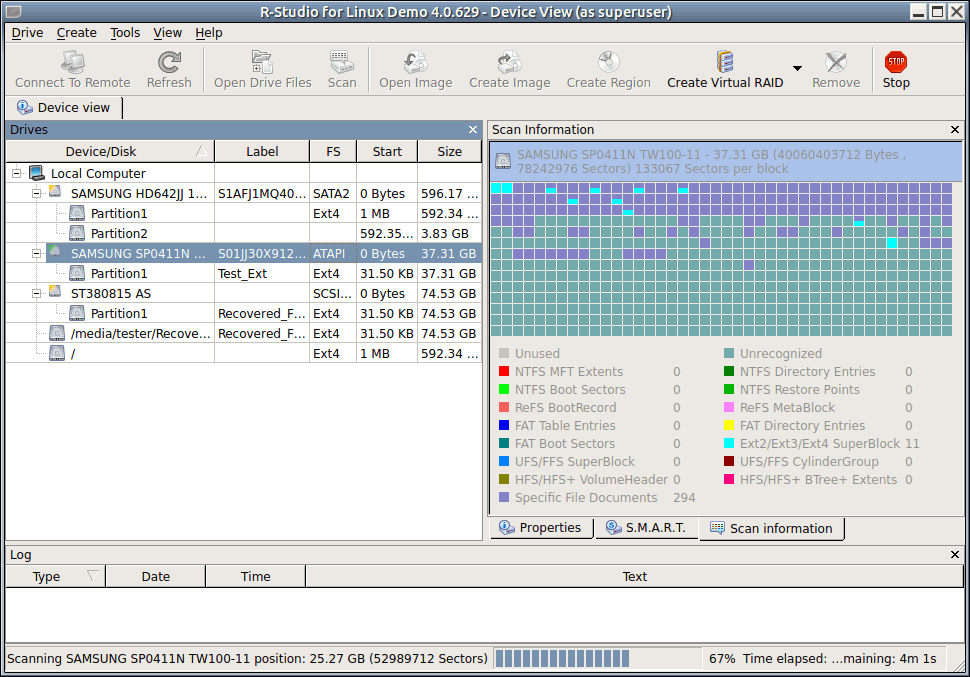Click the "Unrecognized" legend label
970x677 pixels.
point(781,353)
